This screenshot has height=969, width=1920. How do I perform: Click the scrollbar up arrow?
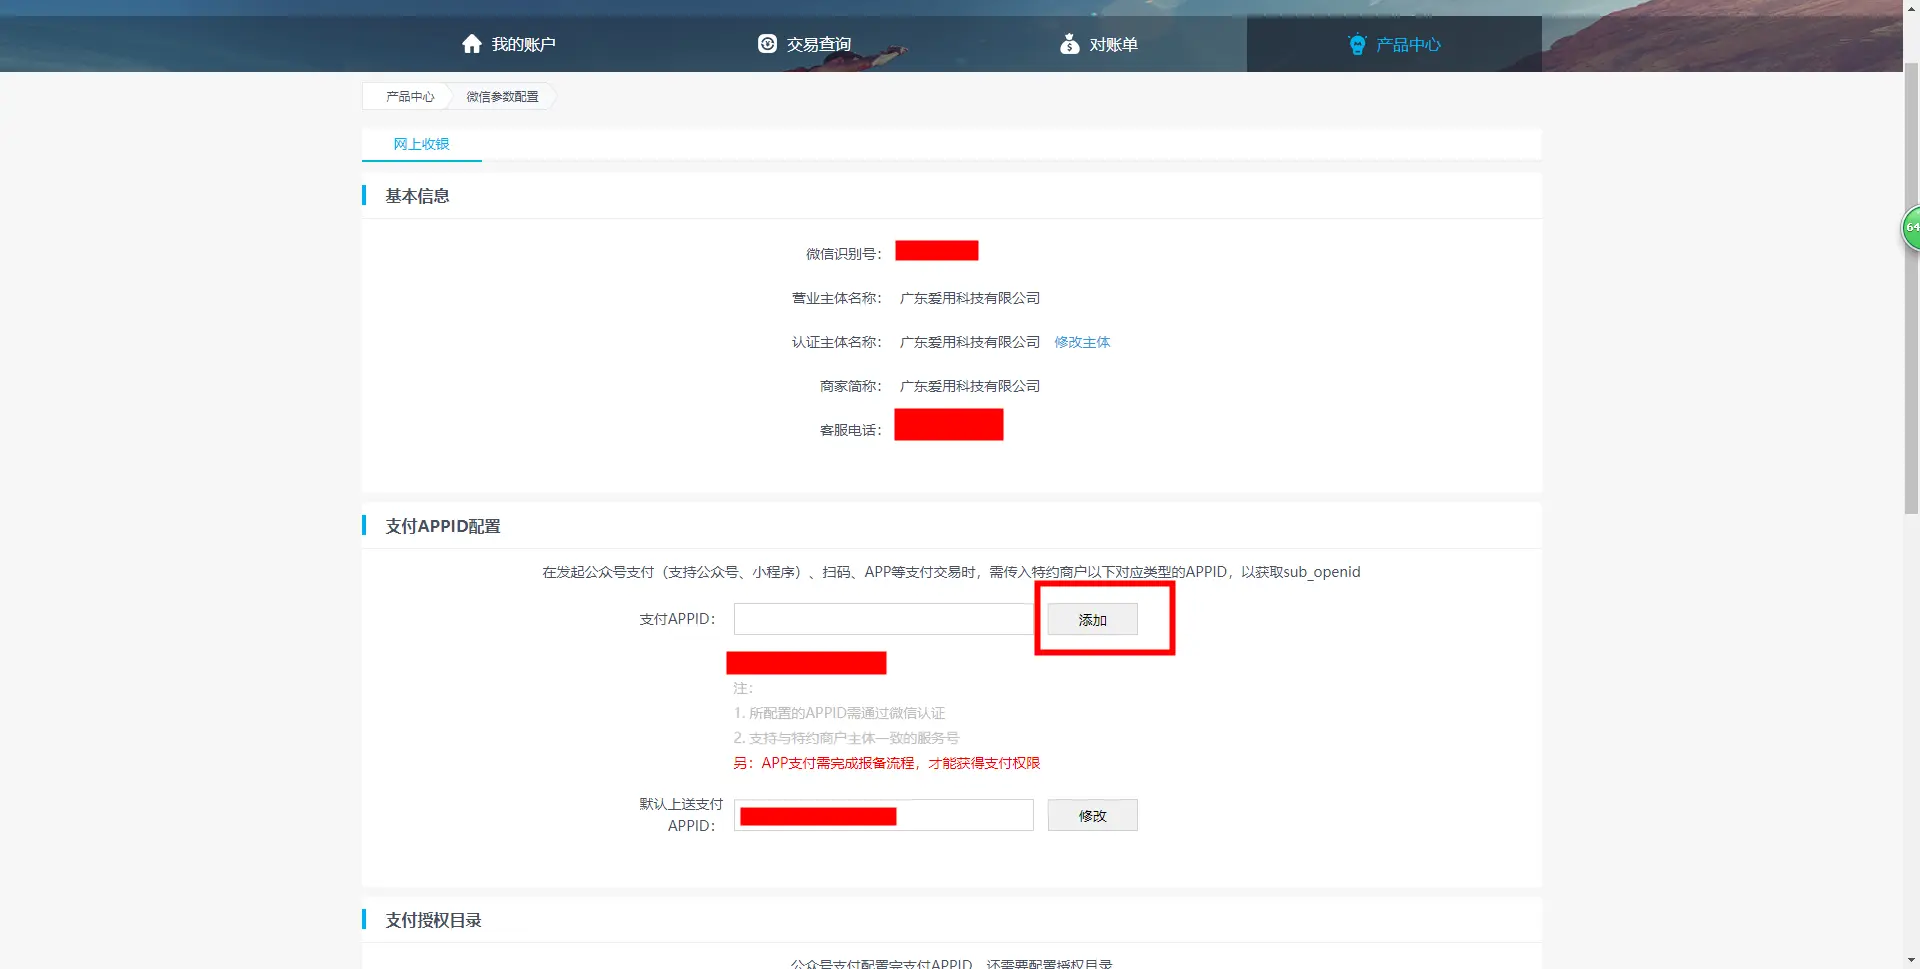[1911, 8]
